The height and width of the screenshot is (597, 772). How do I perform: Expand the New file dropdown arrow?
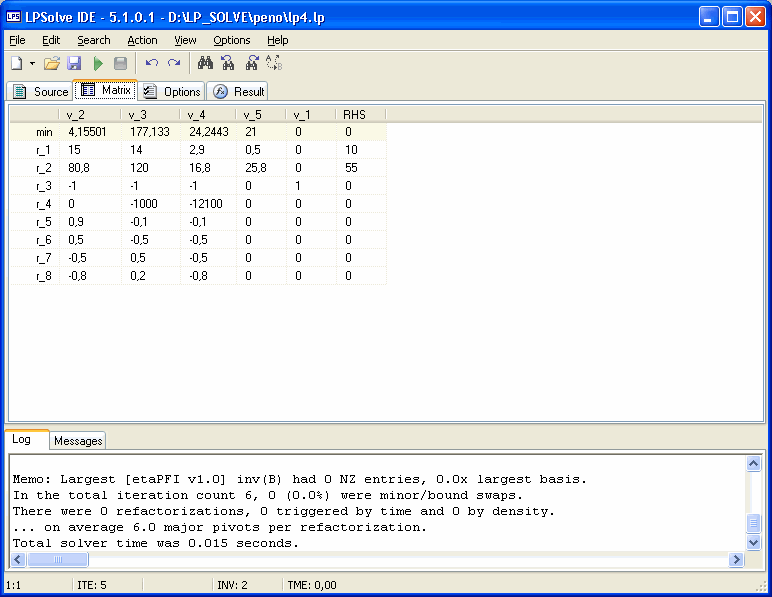(32, 63)
